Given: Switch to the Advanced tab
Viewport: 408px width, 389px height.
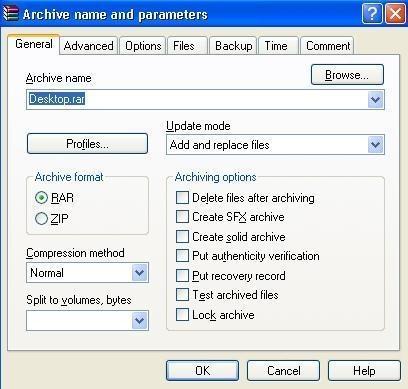Looking at the screenshot, I should 88,46.
